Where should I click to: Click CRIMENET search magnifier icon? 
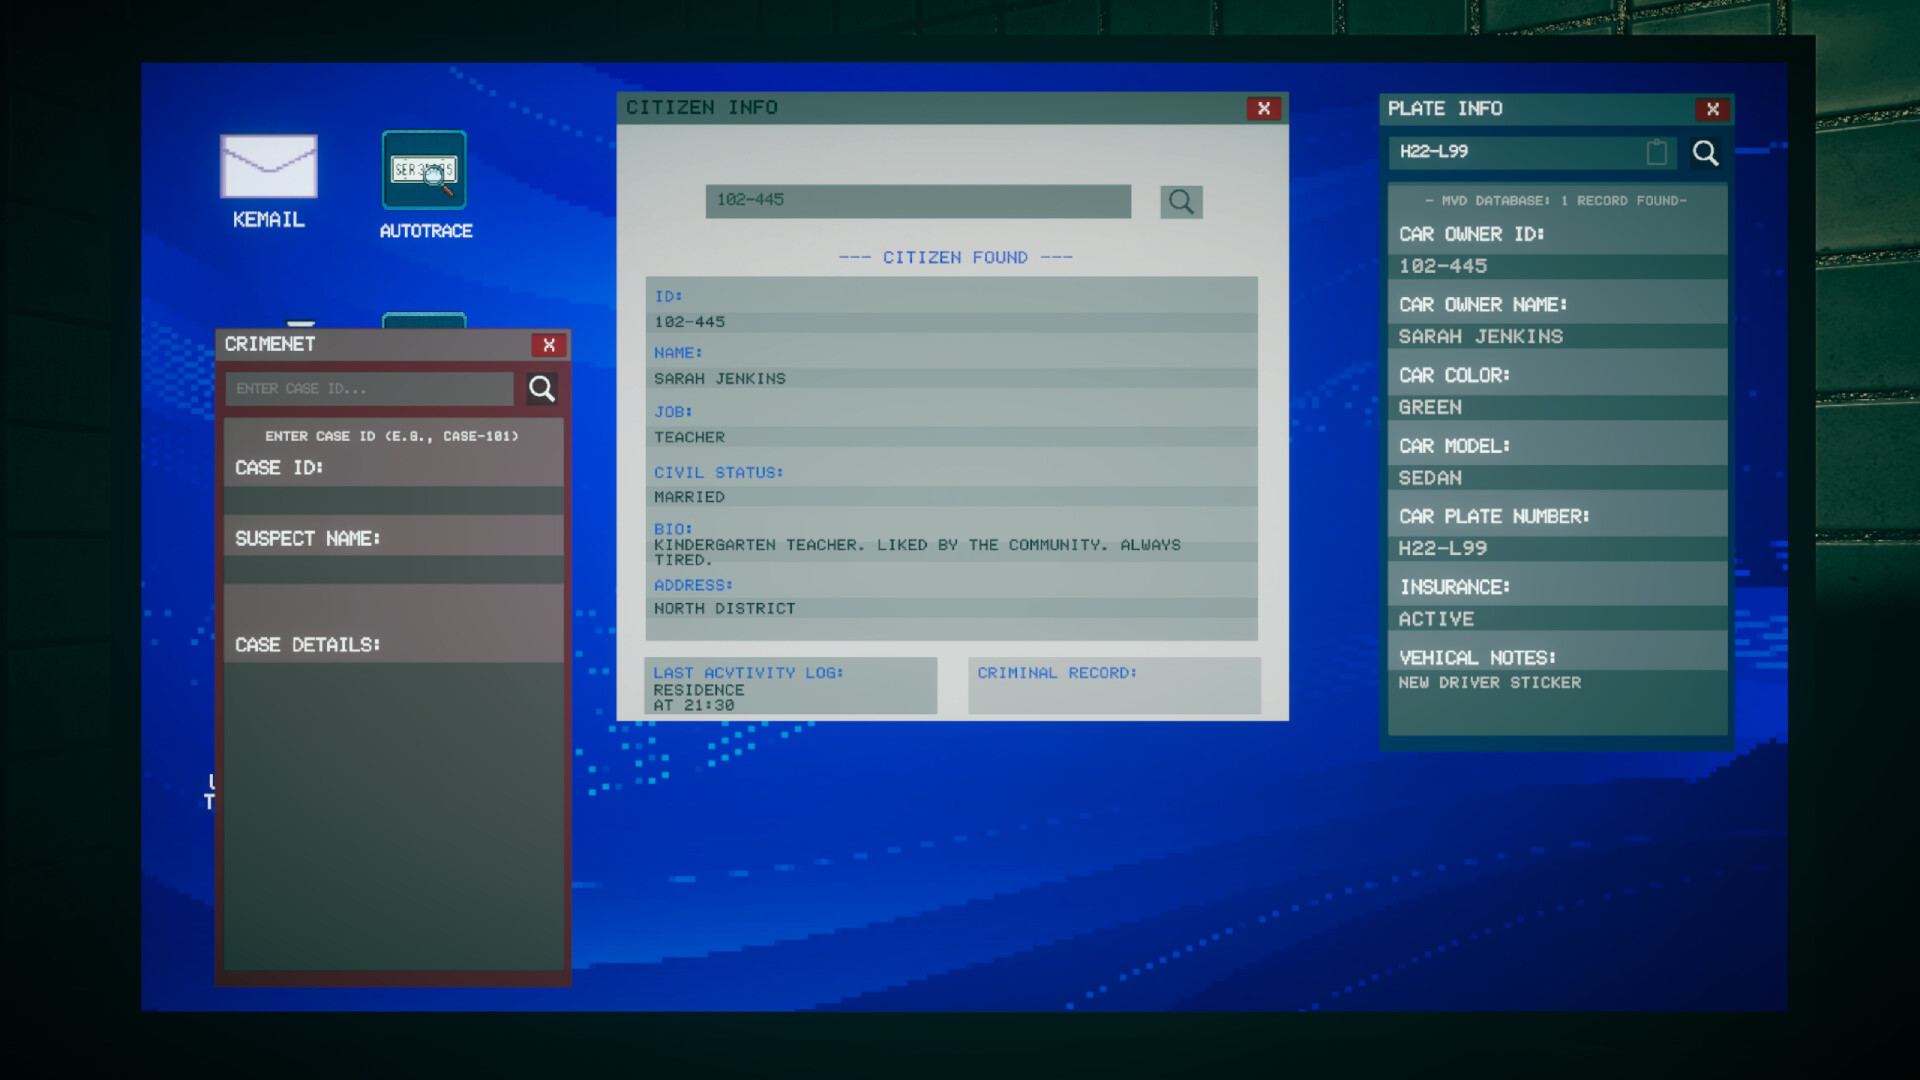(x=542, y=389)
